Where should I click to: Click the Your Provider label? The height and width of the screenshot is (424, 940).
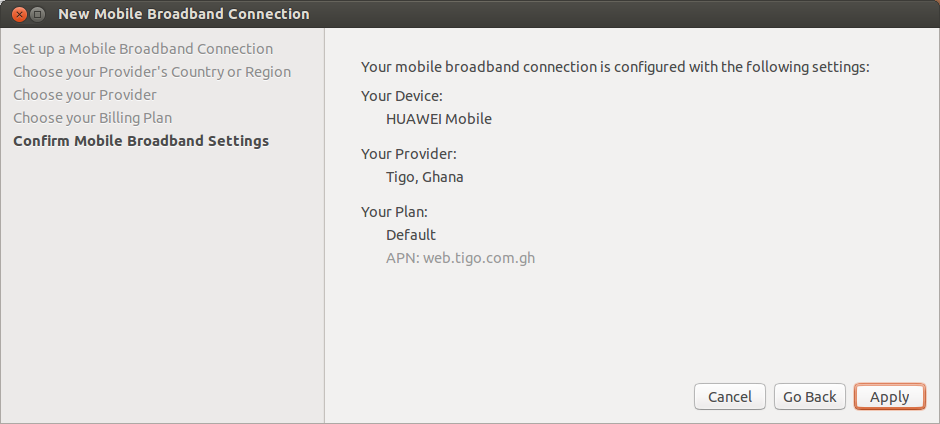point(409,154)
